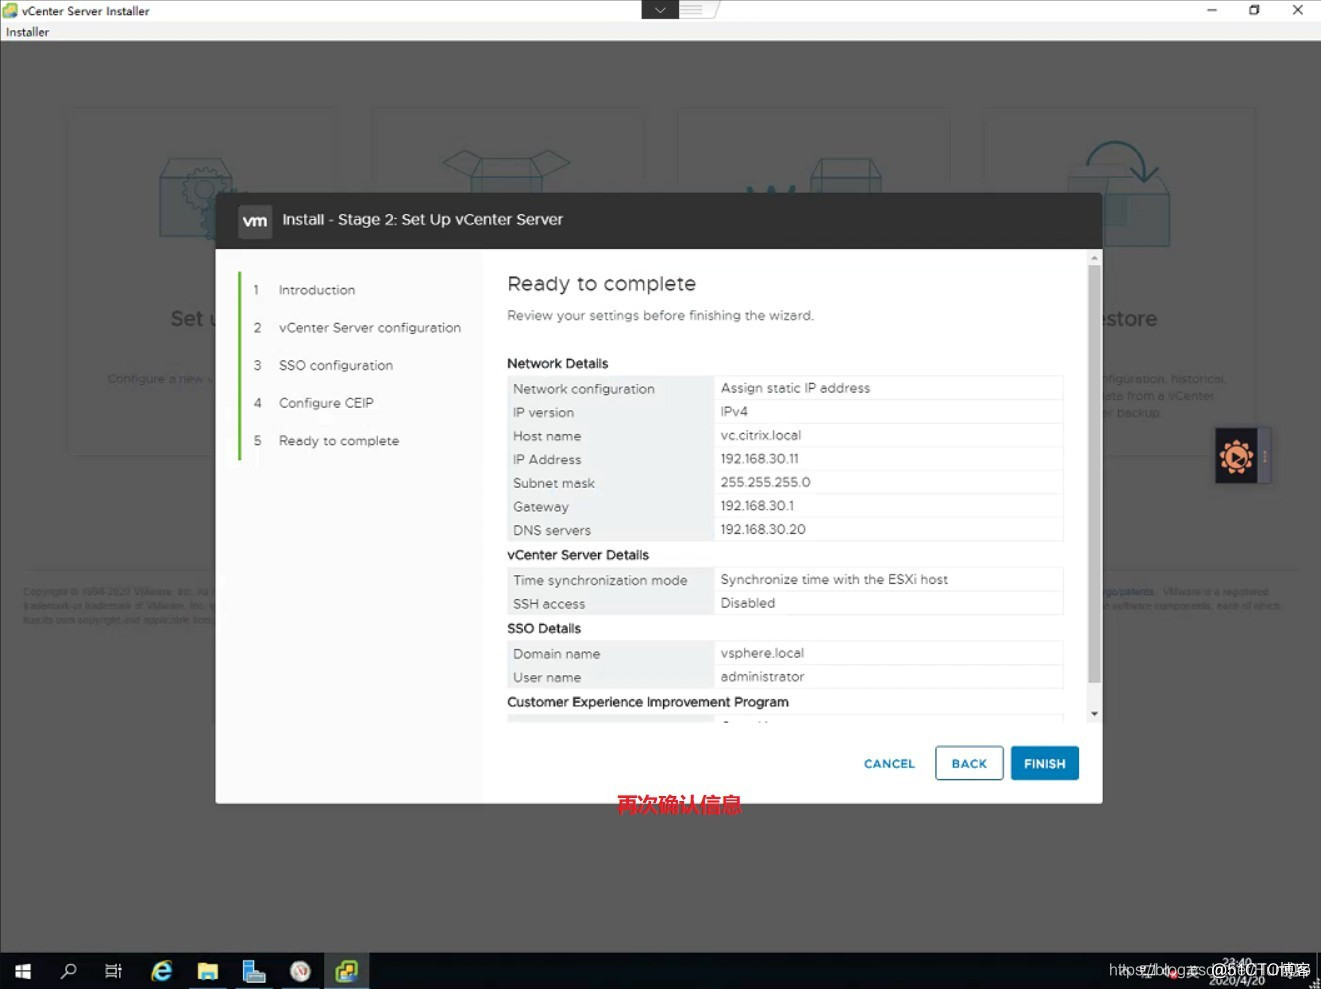This screenshot has width=1321, height=989.
Task: Open File Explorer from taskbar
Action: (207, 971)
